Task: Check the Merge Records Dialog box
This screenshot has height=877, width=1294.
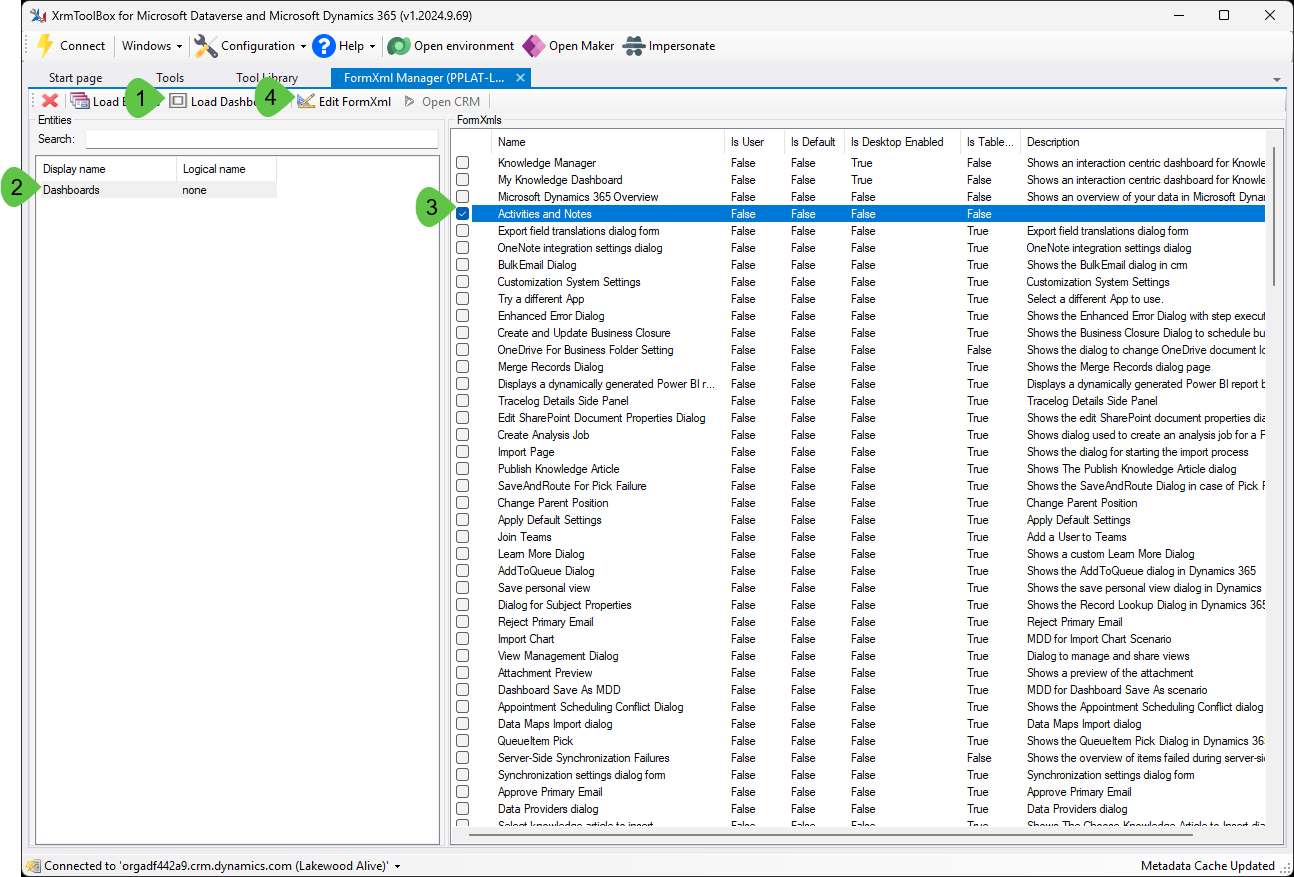Action: (463, 367)
